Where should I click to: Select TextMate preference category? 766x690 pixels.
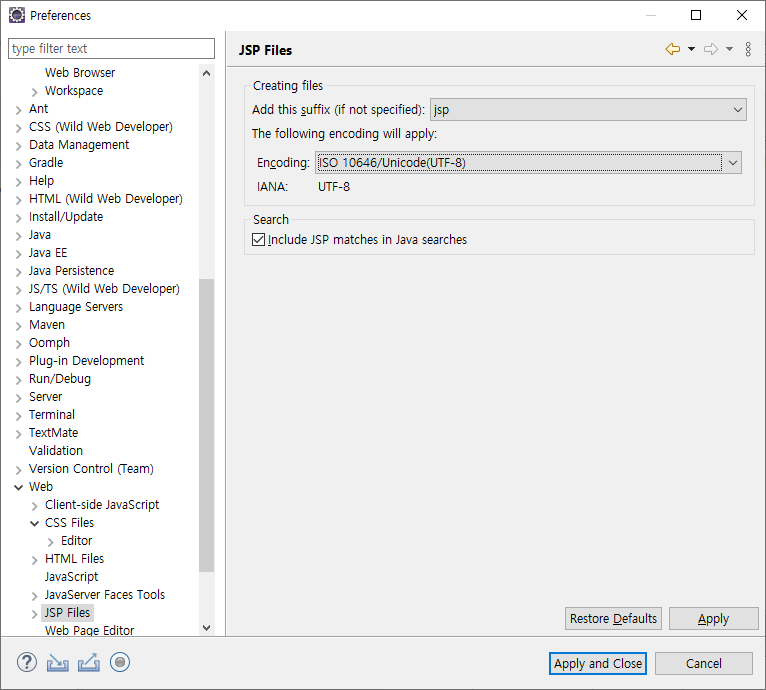coord(53,432)
